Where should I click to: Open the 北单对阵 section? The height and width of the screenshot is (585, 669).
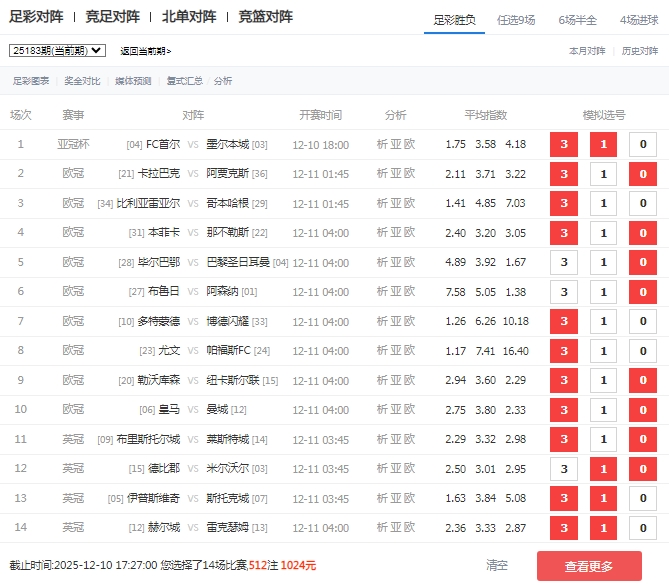pyautogui.click(x=189, y=17)
